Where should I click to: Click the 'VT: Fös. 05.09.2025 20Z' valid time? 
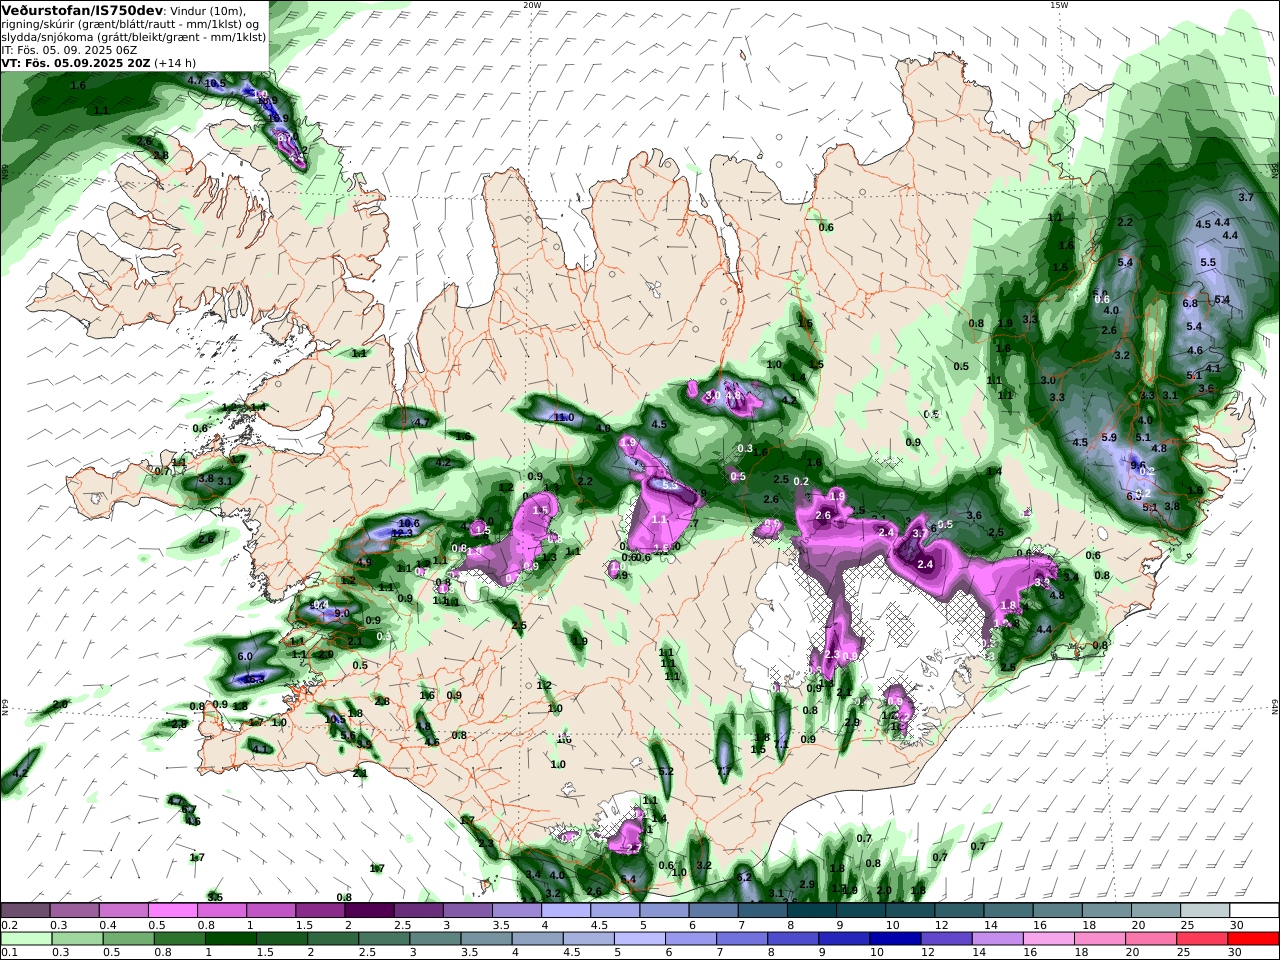[76, 63]
